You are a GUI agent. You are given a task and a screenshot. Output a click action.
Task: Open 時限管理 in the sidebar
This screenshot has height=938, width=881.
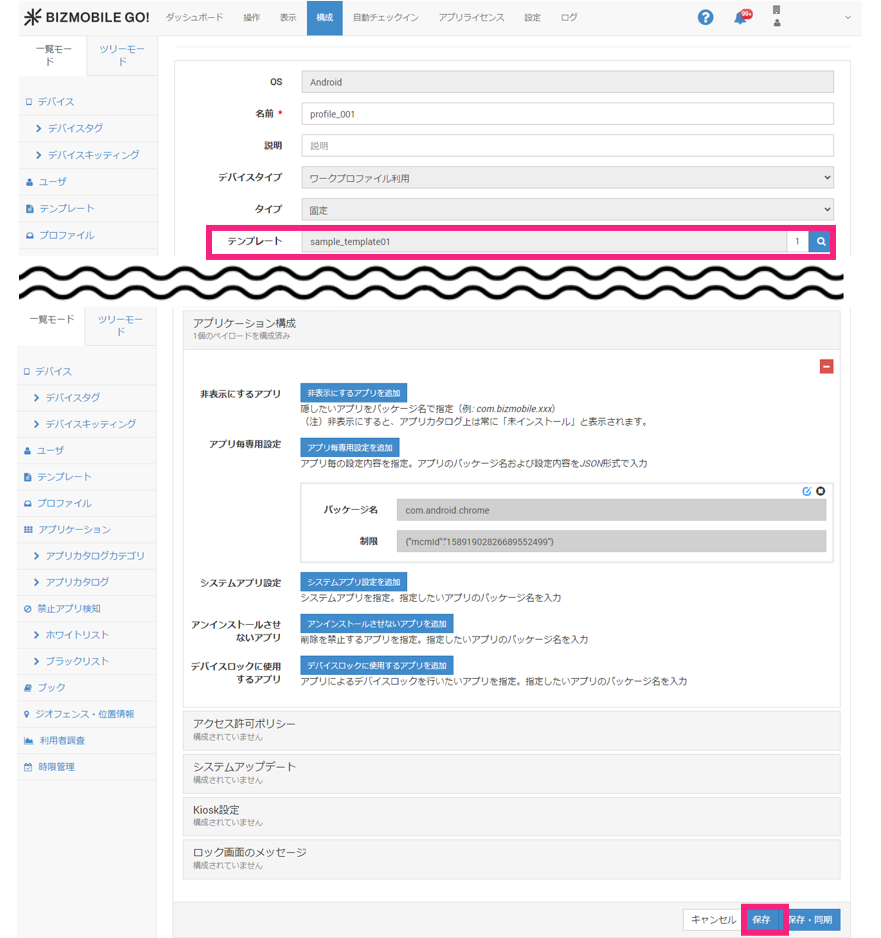56,767
